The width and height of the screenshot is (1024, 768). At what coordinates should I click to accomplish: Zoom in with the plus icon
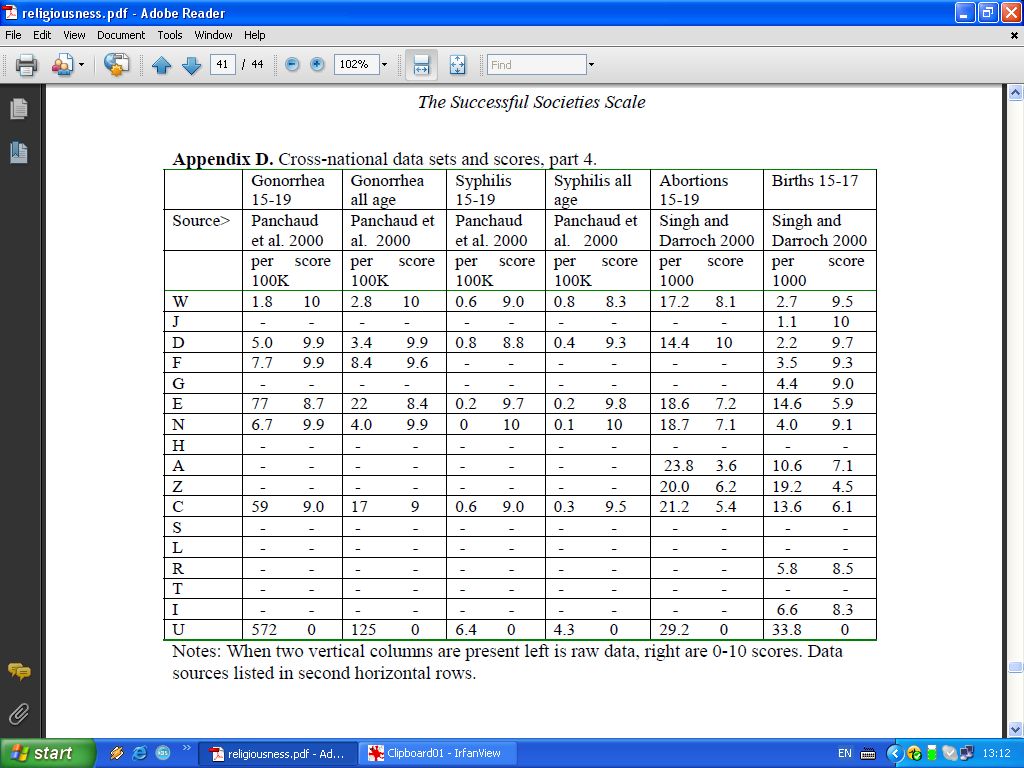point(318,65)
